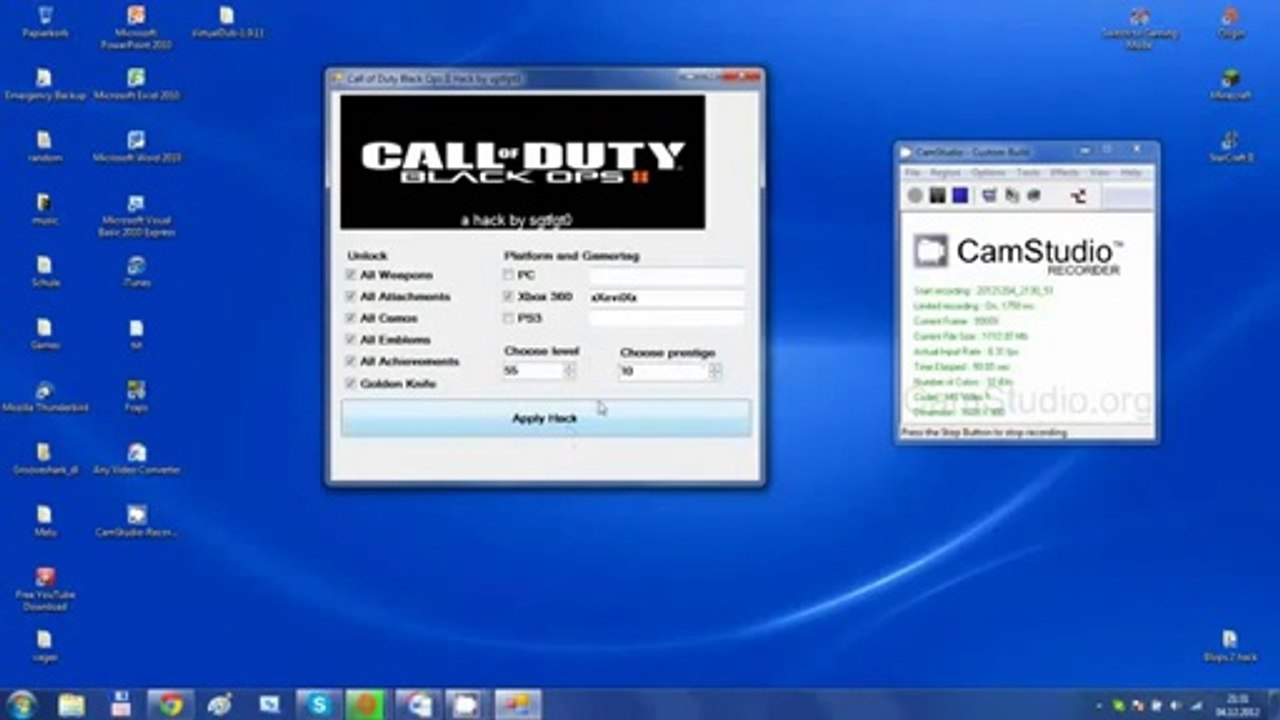
Task: Open the Region menu in CamStudio
Action: (x=945, y=173)
